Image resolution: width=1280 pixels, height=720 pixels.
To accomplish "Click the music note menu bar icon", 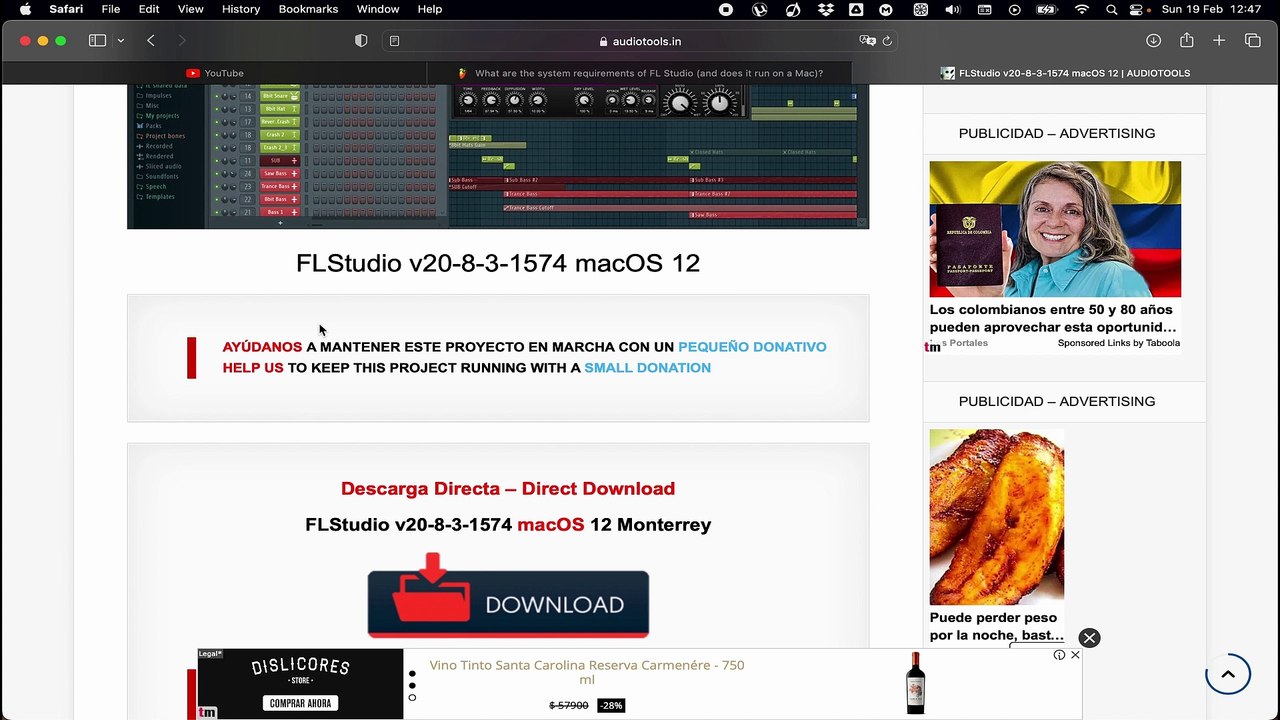I will (x=793, y=9).
